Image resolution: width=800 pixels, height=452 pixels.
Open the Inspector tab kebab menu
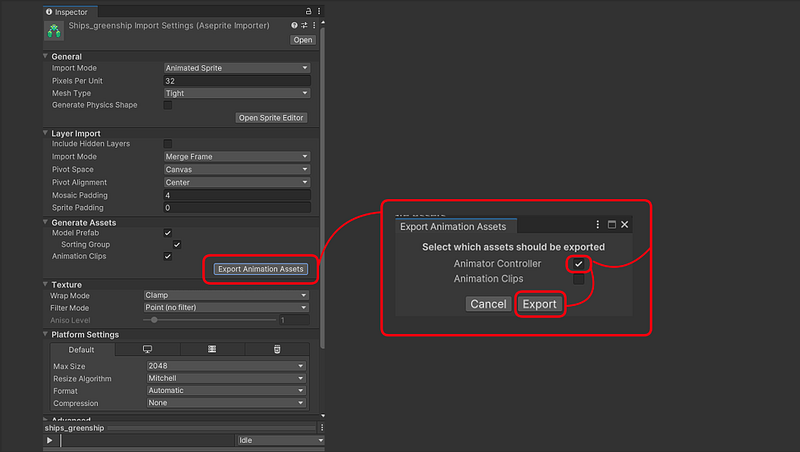319,11
